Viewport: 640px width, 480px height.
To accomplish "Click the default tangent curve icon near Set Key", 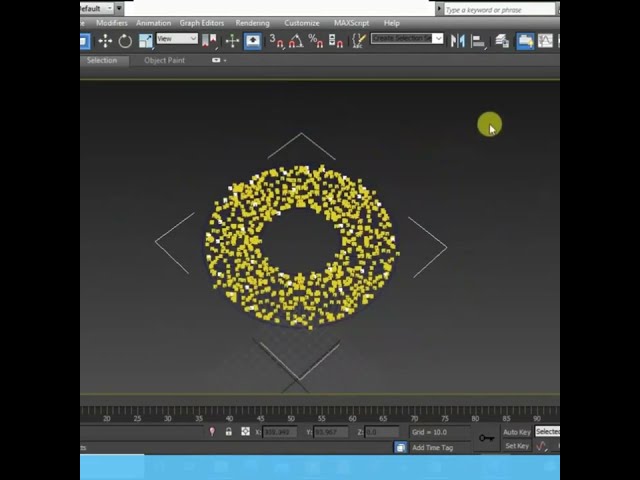I will point(542,446).
